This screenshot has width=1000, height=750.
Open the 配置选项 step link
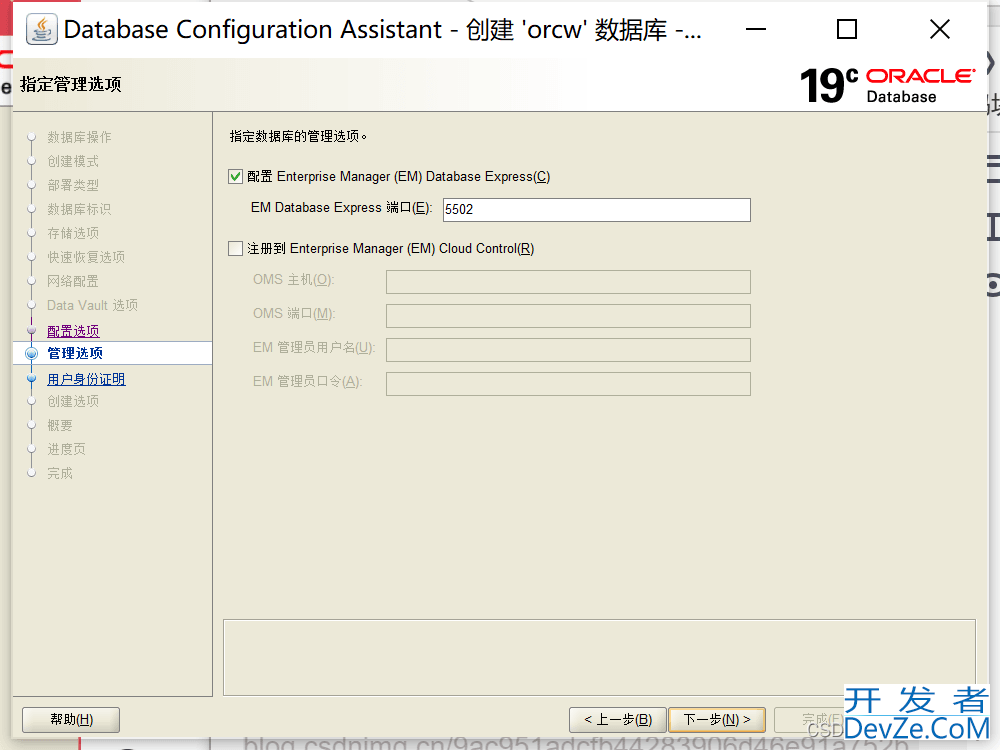point(73,331)
